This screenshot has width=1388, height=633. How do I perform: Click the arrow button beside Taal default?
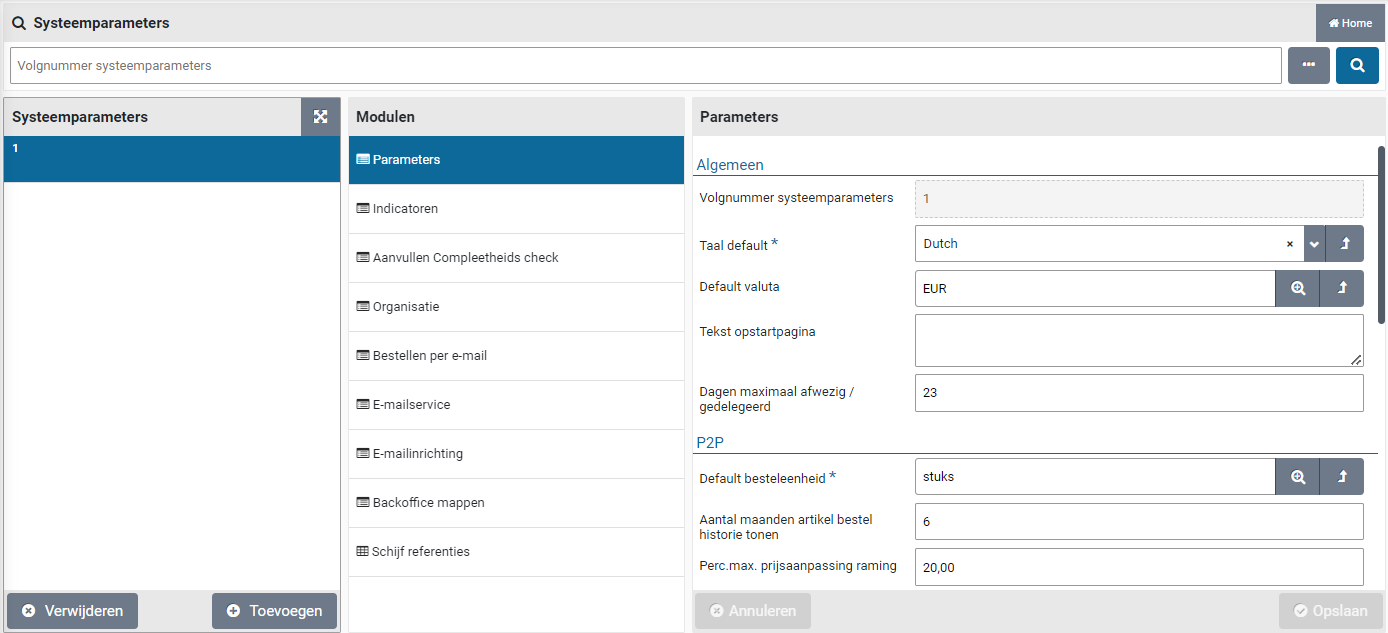1344,244
